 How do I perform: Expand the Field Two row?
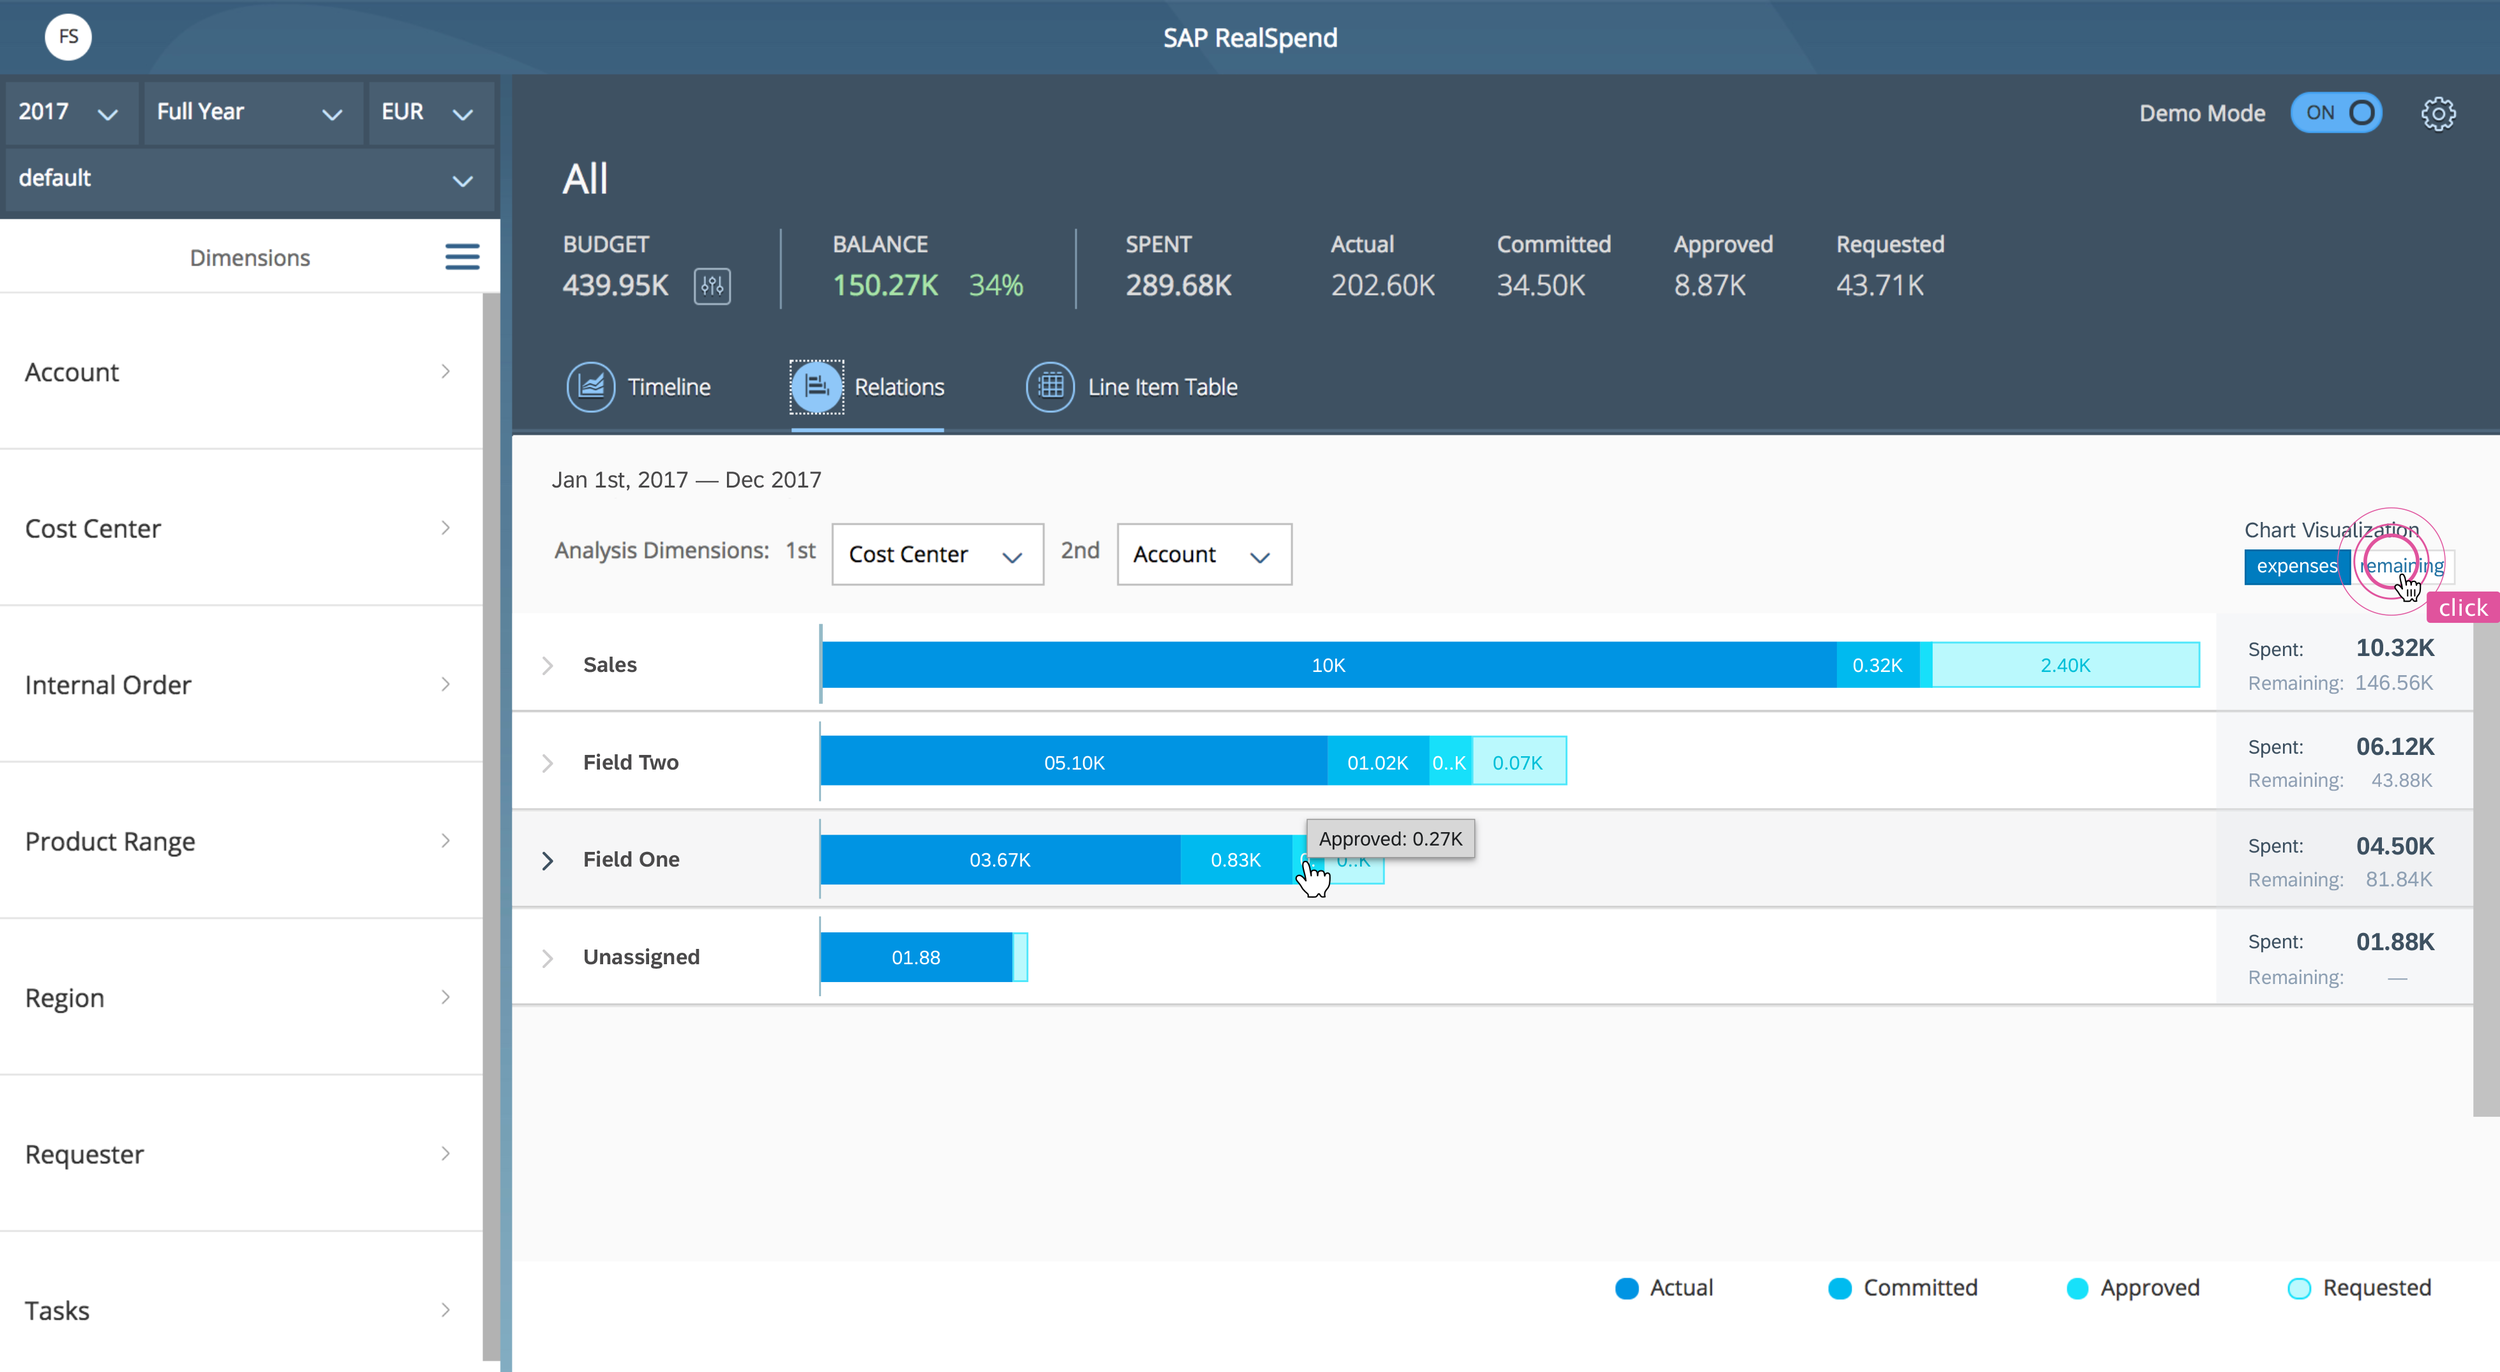click(547, 763)
